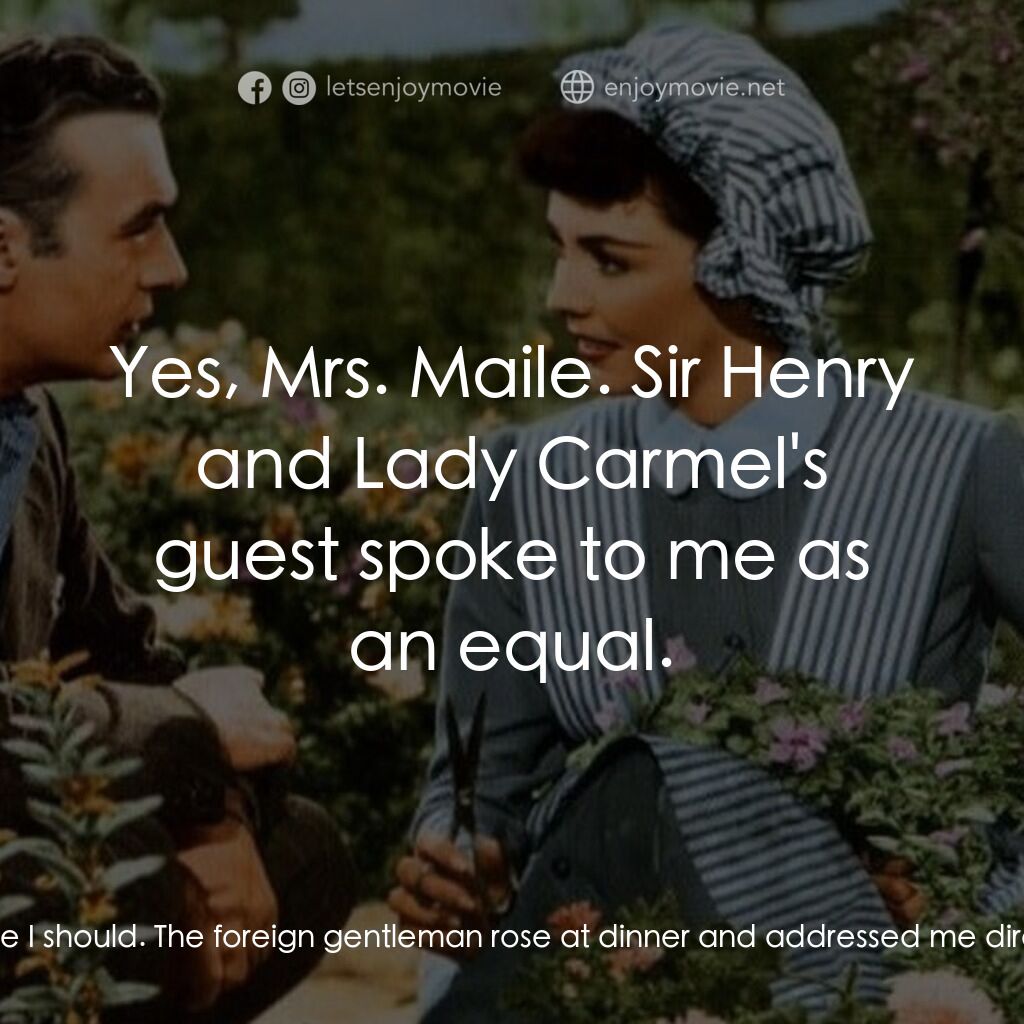Select the words "an equal."
This screenshot has height=1024, width=1024.
point(512,647)
